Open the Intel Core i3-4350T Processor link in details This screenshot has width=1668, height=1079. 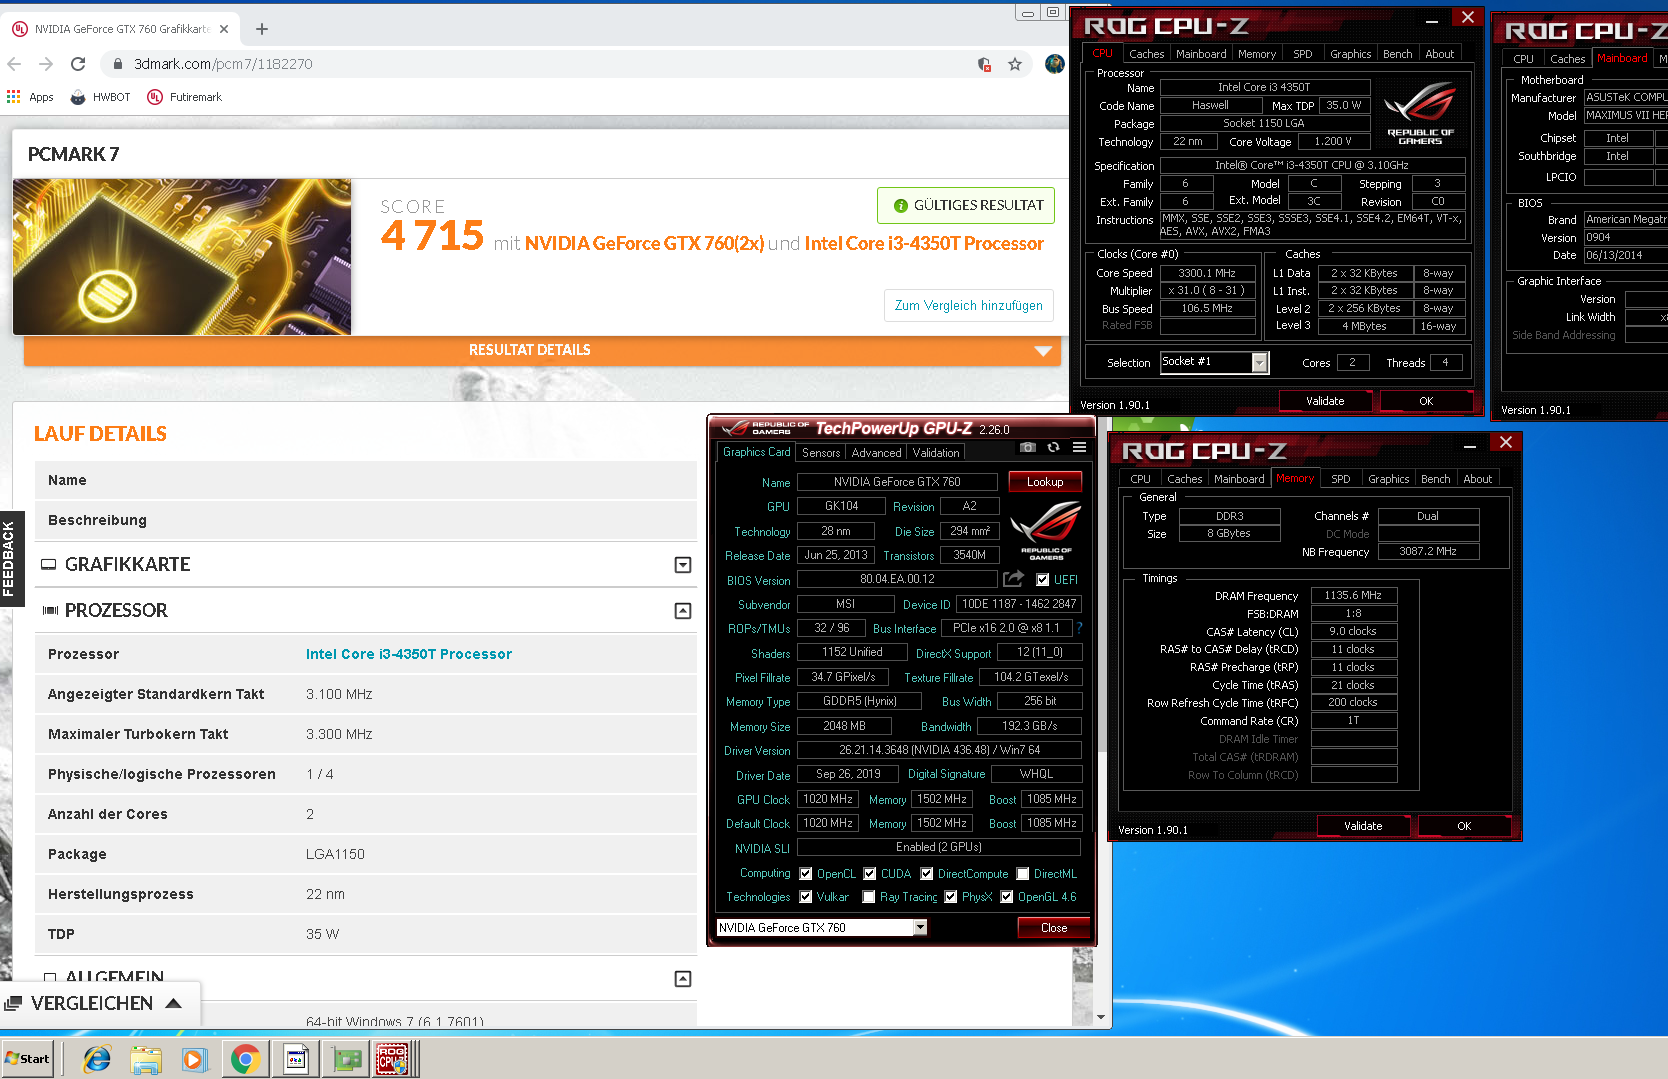click(x=409, y=654)
